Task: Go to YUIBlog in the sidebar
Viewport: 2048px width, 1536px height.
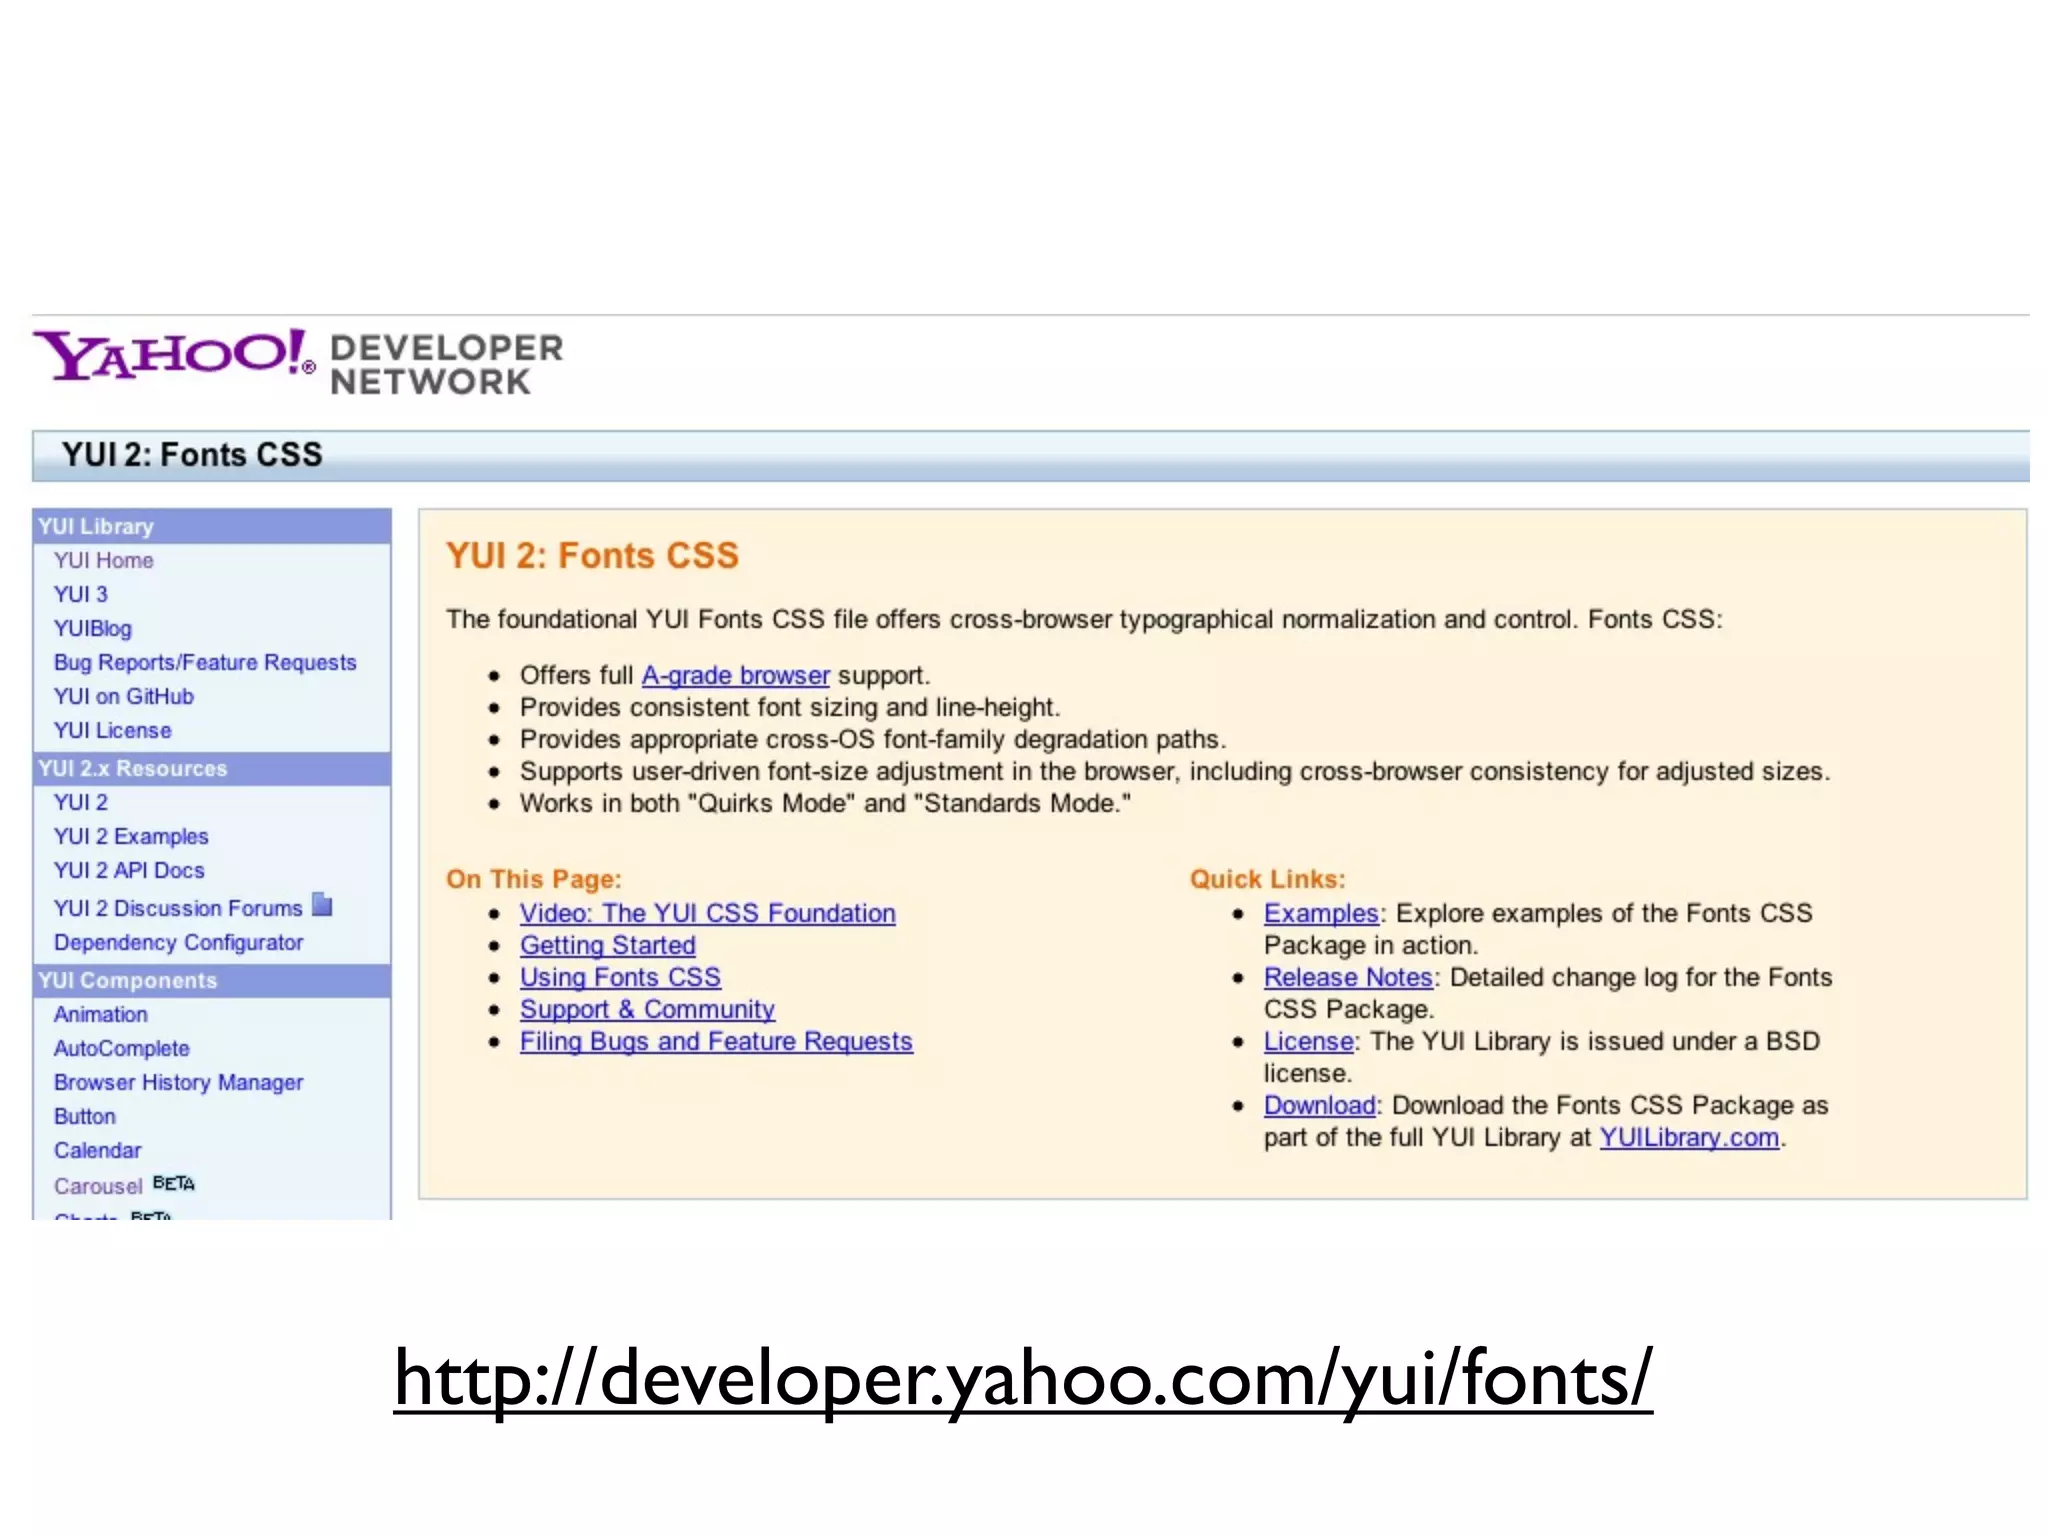Action: [93, 628]
